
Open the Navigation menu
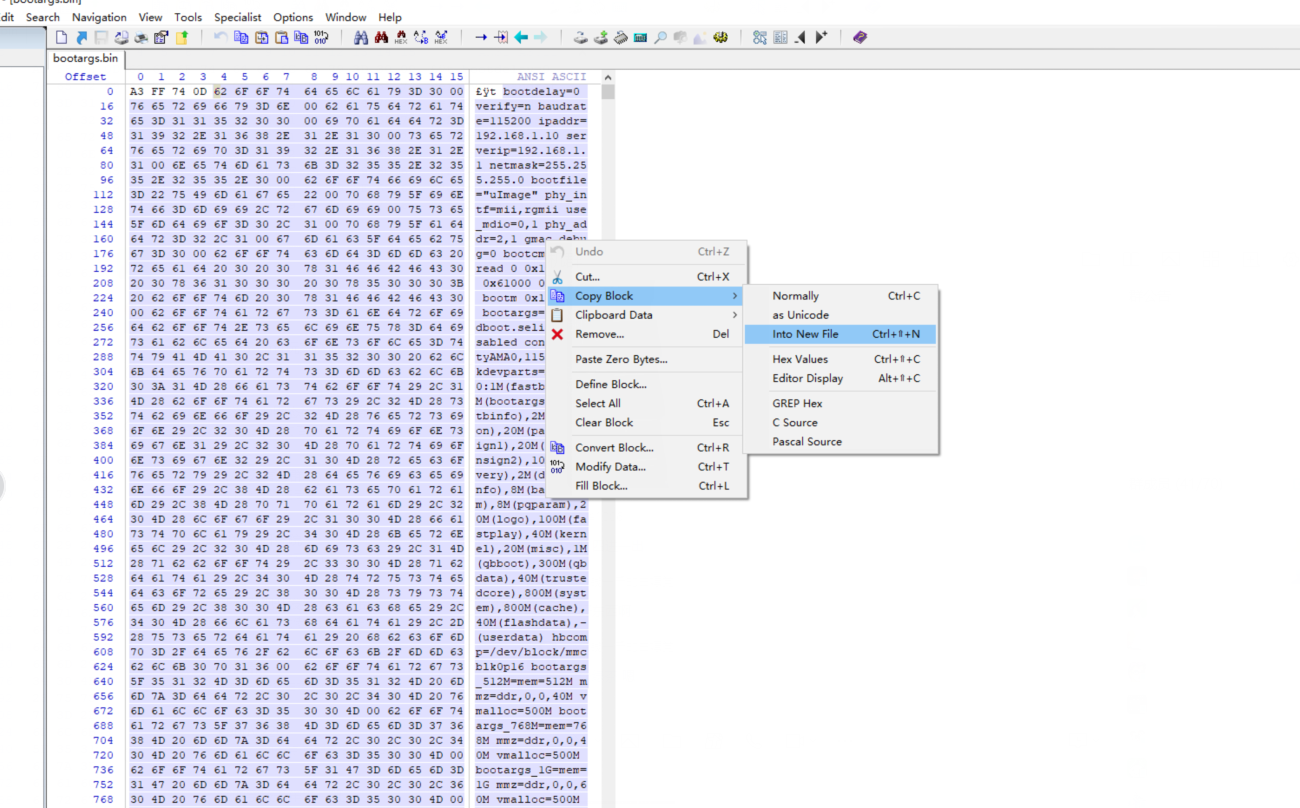[99, 17]
